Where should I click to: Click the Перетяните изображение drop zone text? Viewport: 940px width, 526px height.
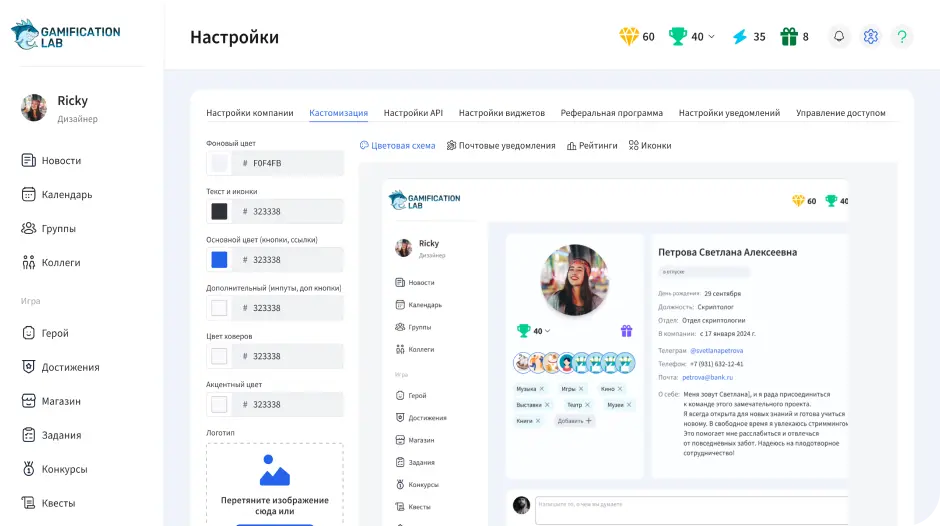275,506
